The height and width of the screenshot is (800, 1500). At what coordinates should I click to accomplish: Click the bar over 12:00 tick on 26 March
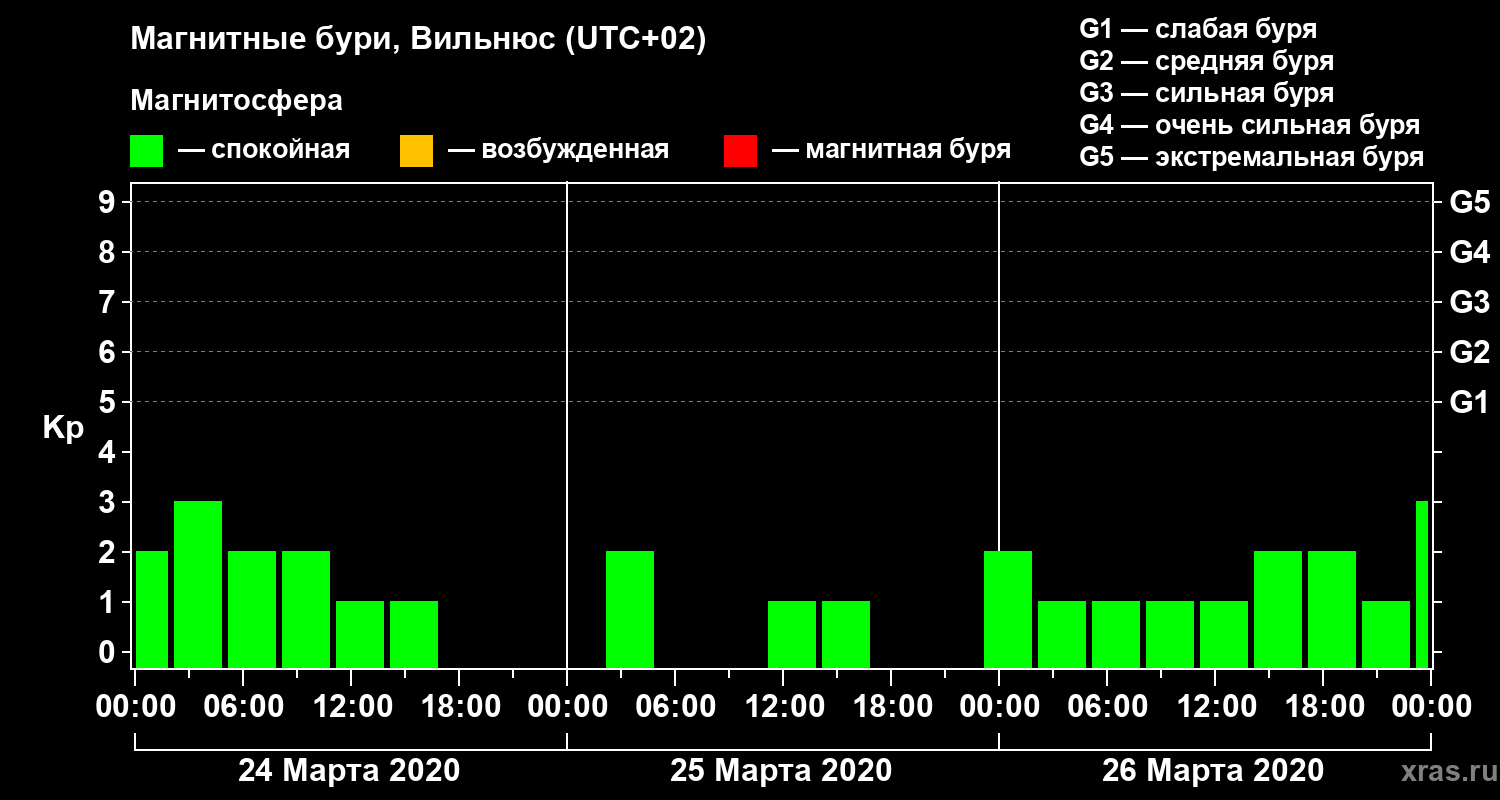coord(1224,634)
